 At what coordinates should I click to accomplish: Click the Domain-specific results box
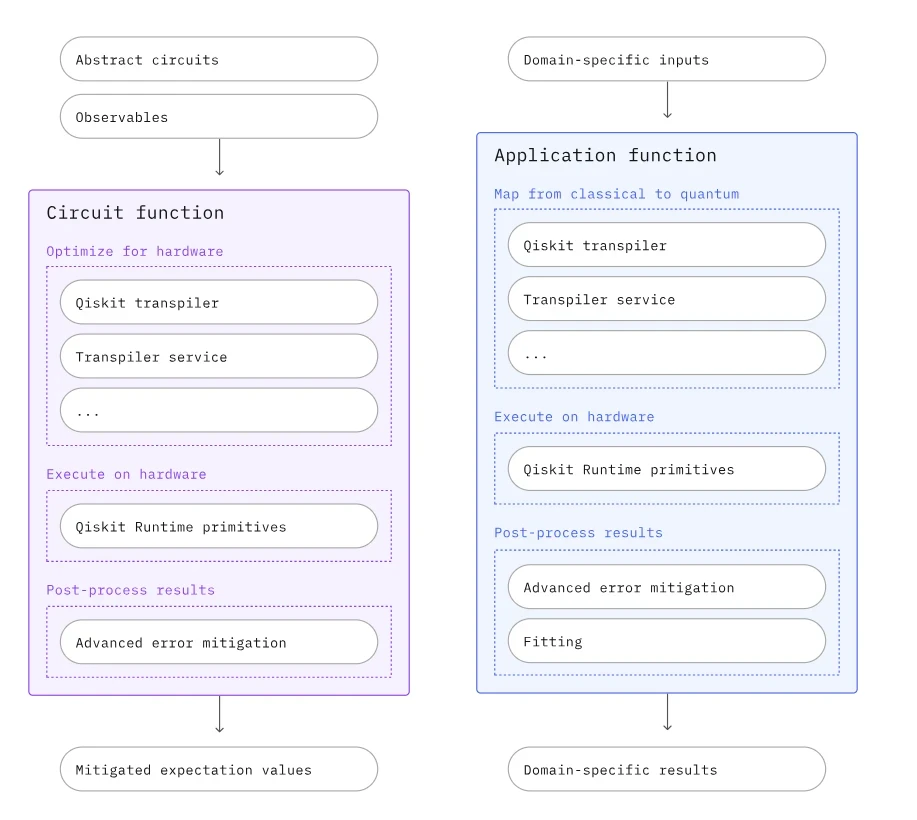pyautogui.click(x=667, y=770)
